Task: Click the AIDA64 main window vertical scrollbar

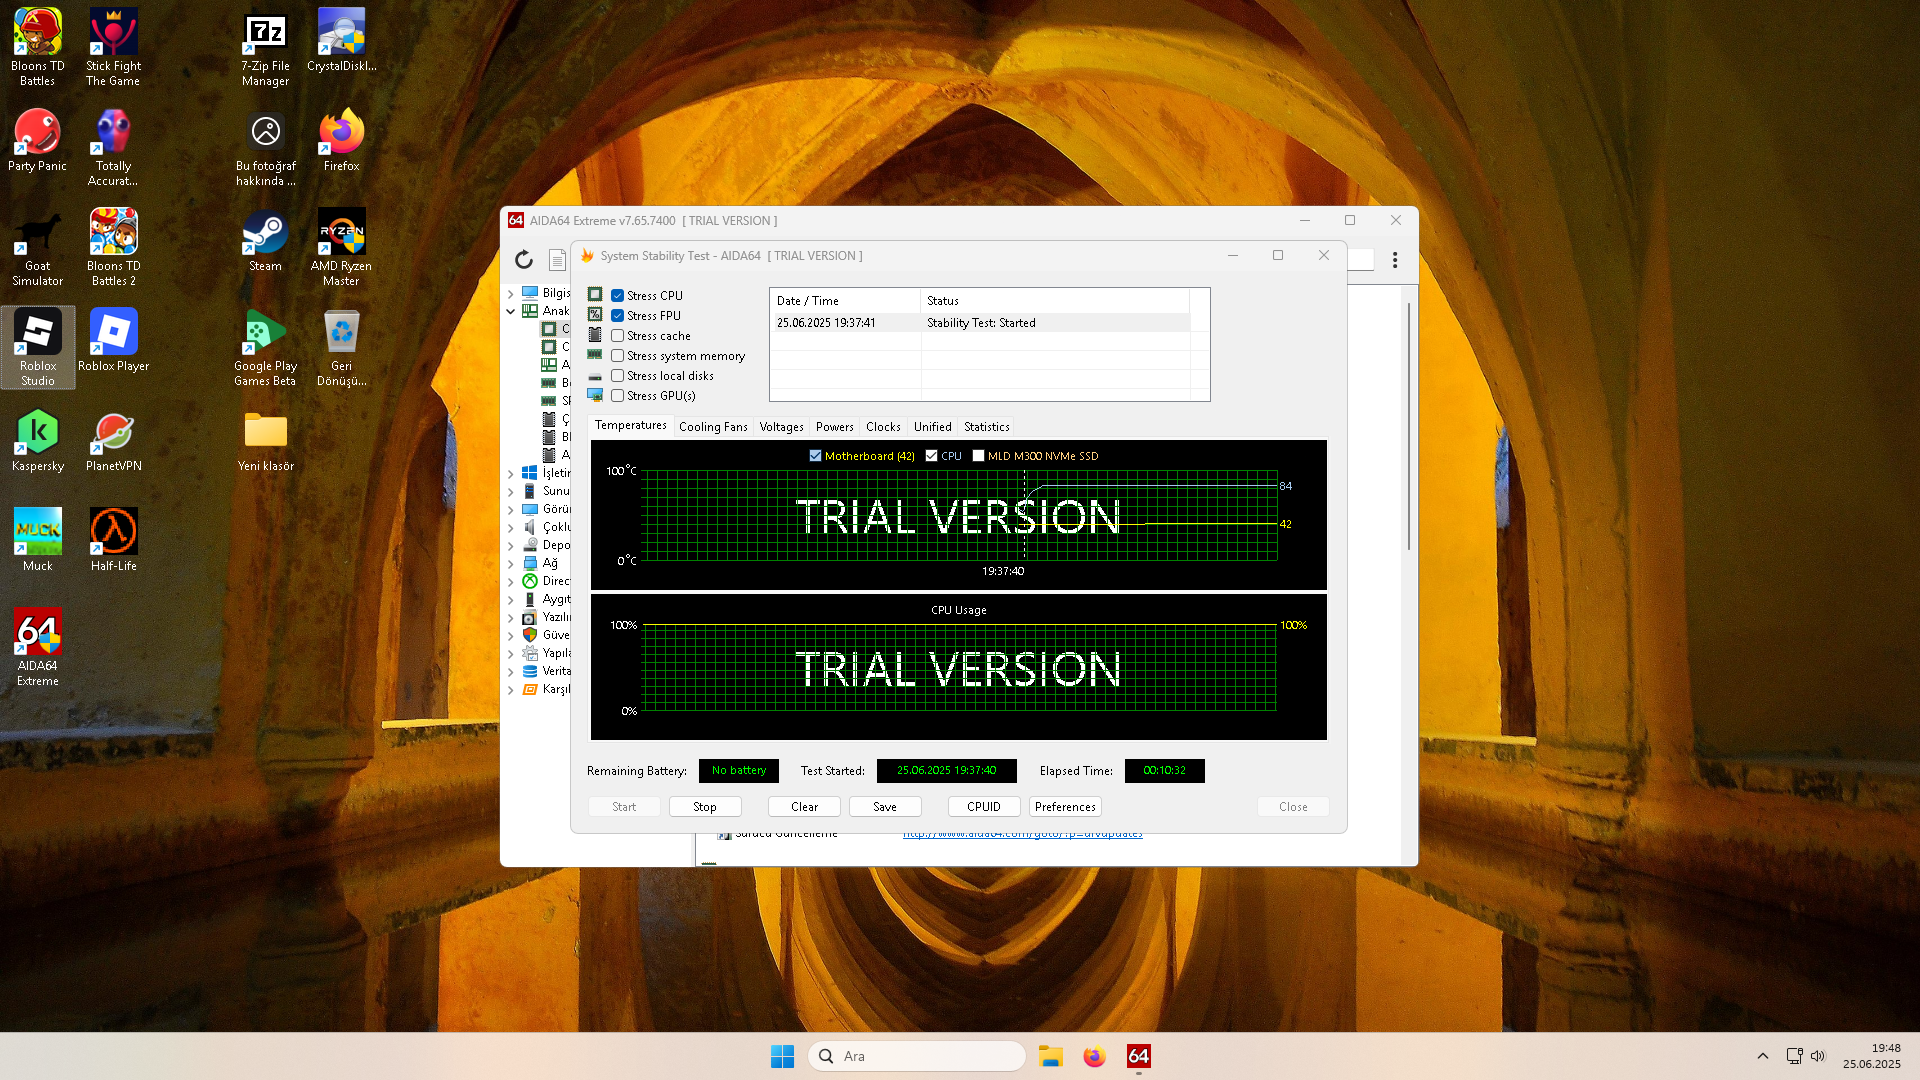Action: 1409,425
